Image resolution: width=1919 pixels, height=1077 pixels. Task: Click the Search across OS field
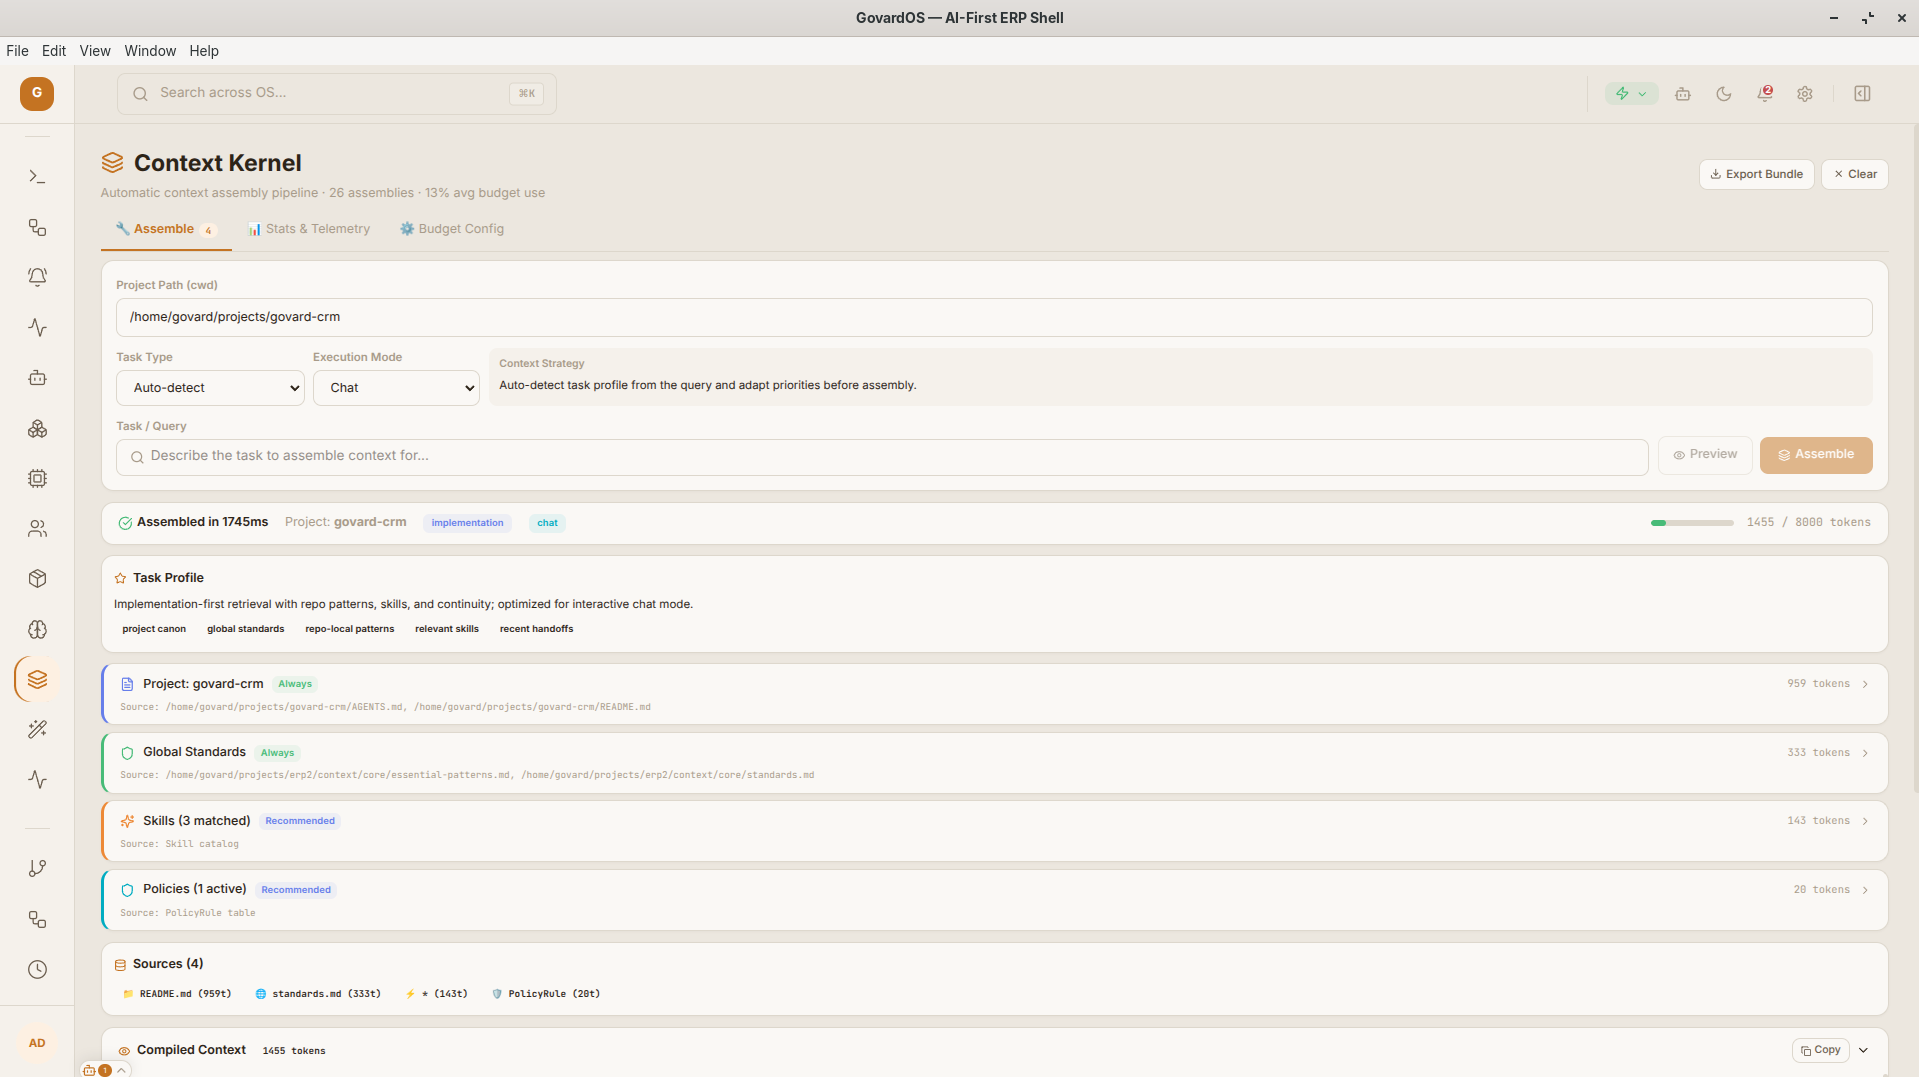pyautogui.click(x=336, y=93)
